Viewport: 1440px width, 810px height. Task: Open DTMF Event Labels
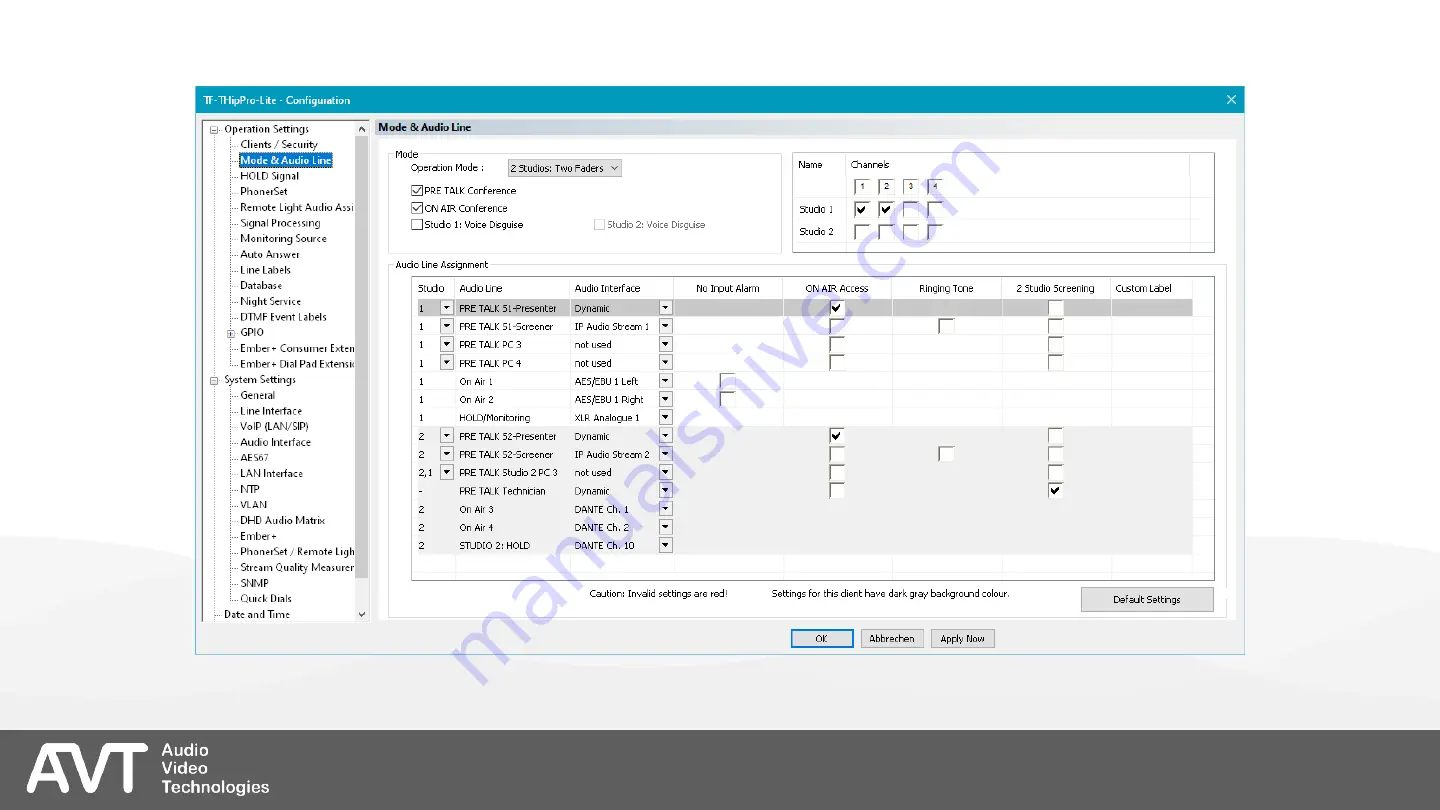[x=283, y=317]
